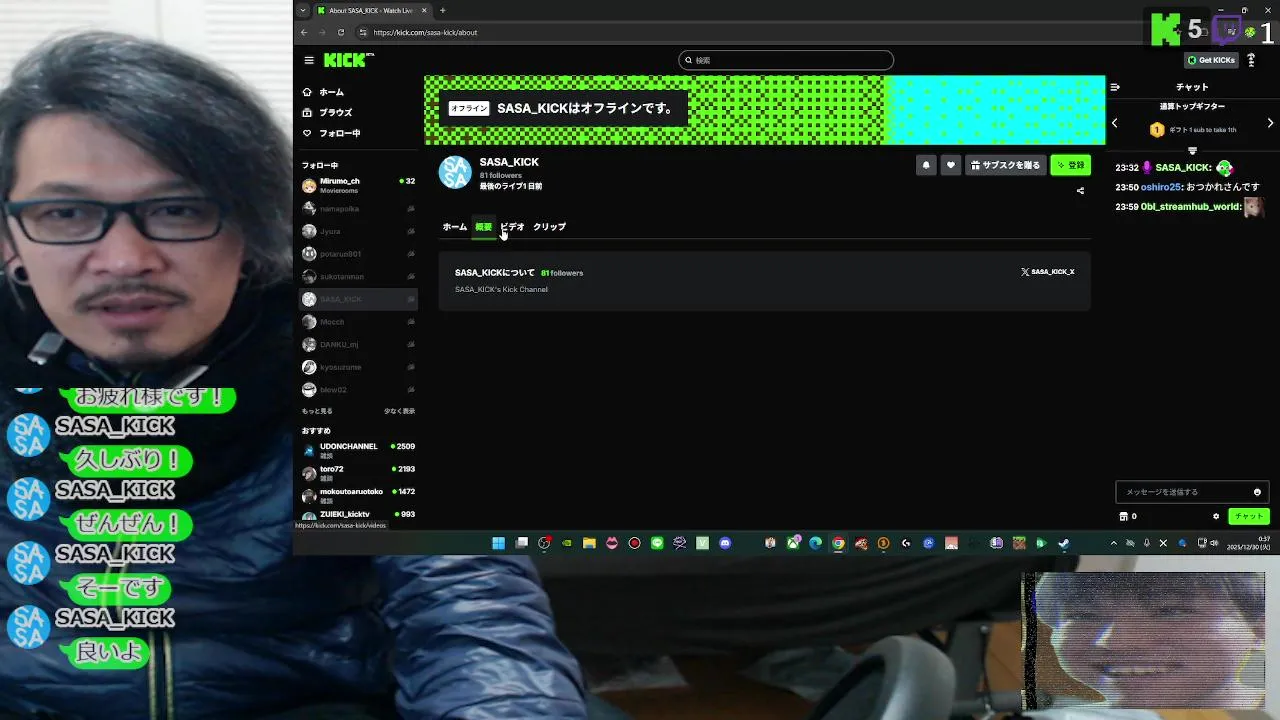The image size is (1280, 720).
Task: Open the tab search dropdown arrow
Action: [303, 11]
